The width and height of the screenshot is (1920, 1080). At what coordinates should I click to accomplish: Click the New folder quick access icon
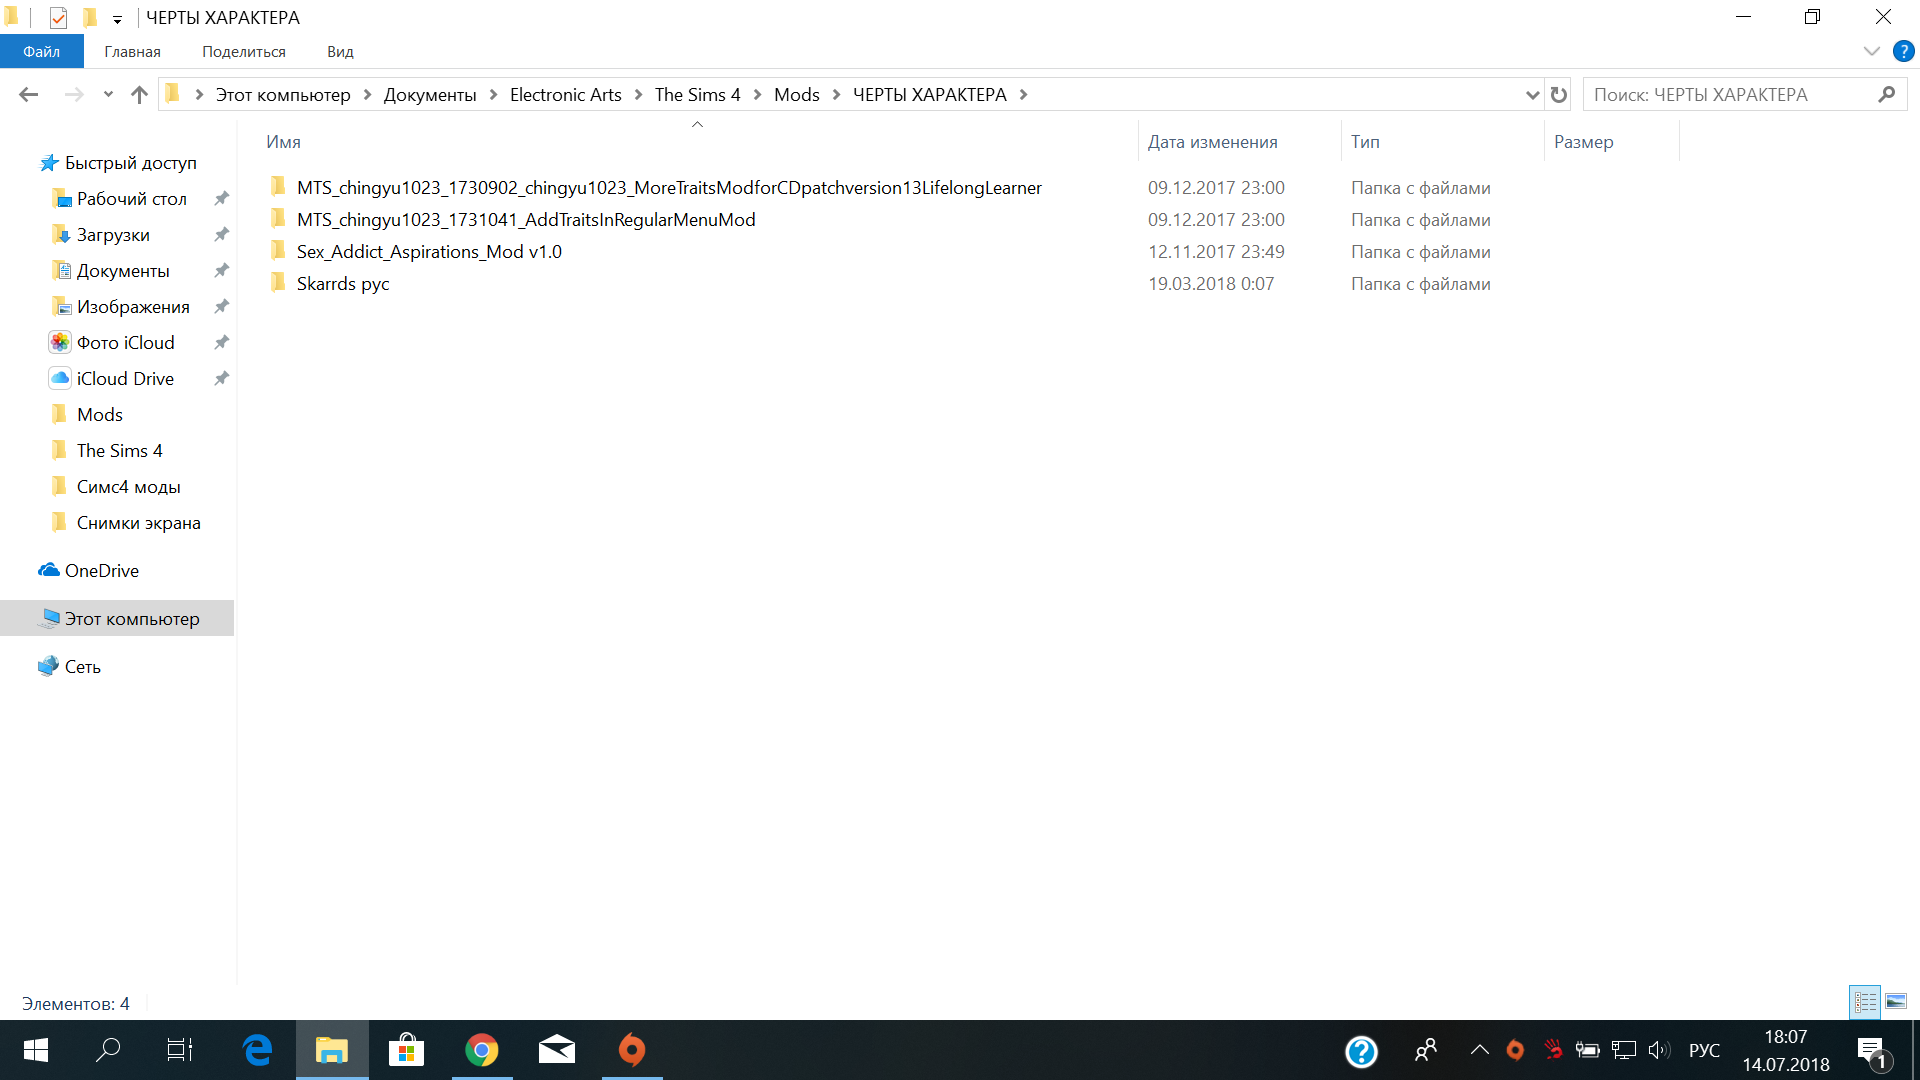[90, 17]
